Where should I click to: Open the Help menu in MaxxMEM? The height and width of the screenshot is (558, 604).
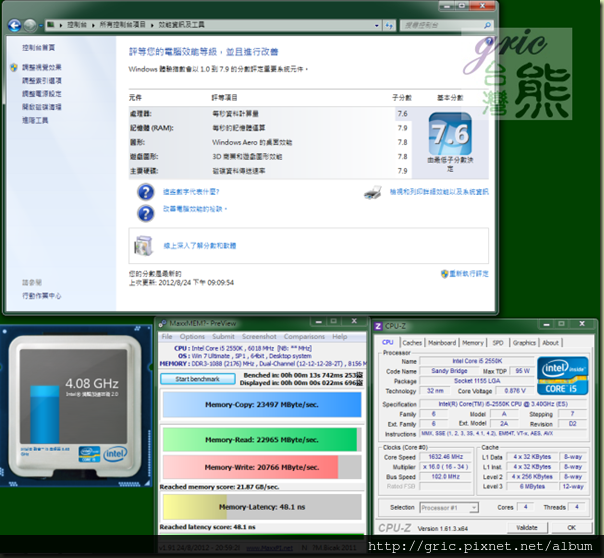pos(340,337)
